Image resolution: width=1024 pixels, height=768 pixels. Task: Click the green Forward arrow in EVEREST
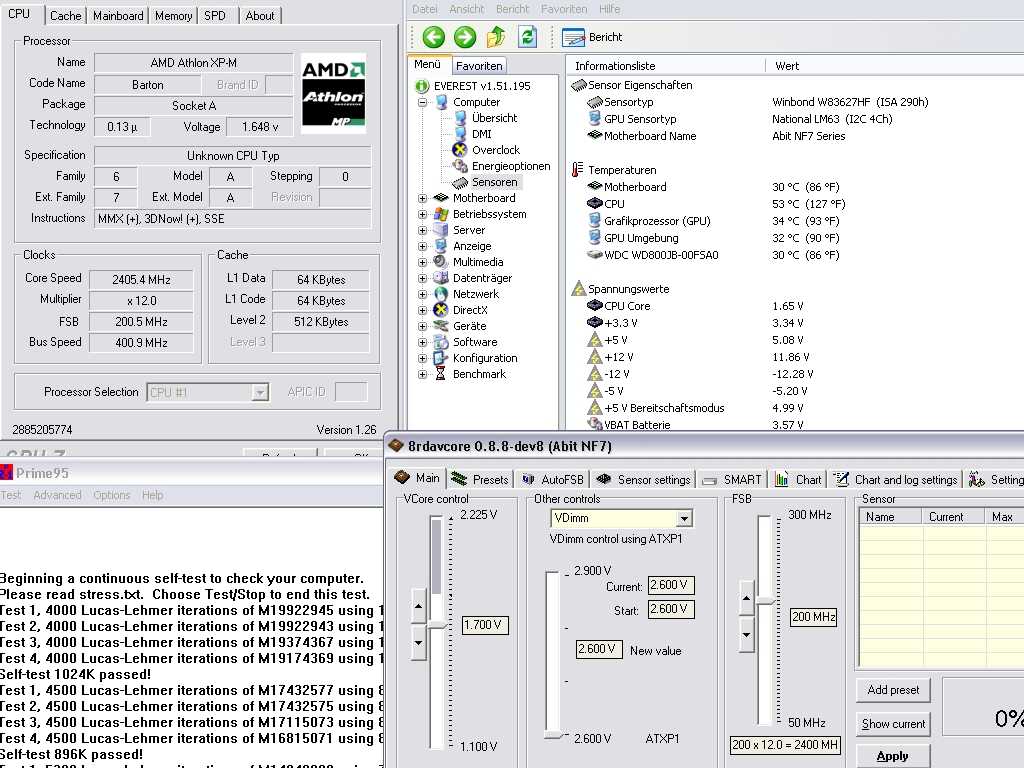point(465,37)
